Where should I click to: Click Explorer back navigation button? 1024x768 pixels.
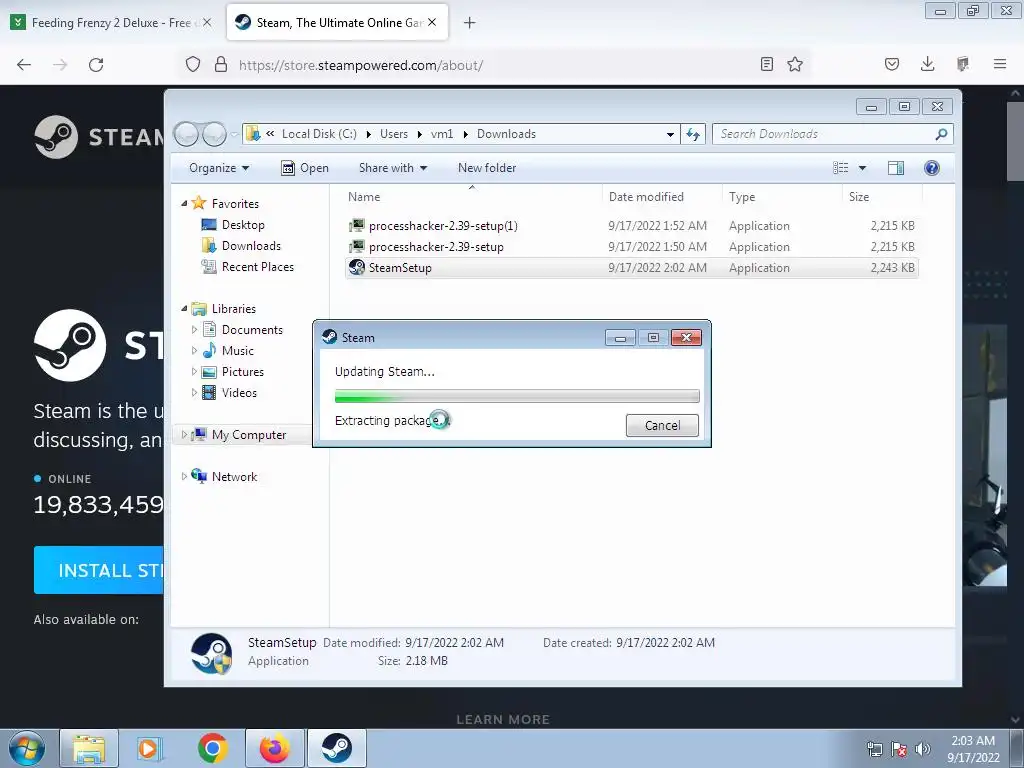pyautogui.click(x=187, y=134)
